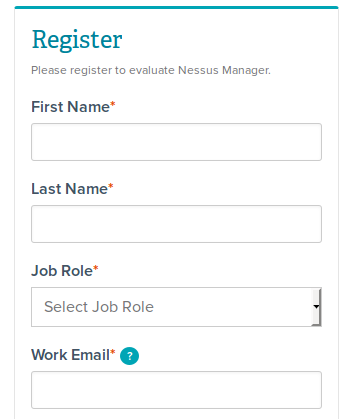The height and width of the screenshot is (419, 360).
Task: Click the Job Role dropdown arrow
Action: coord(316,307)
